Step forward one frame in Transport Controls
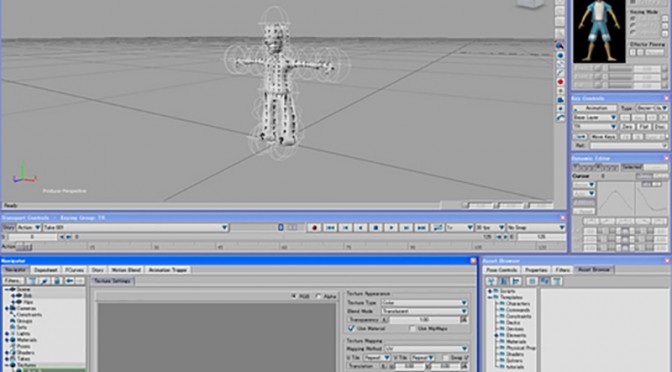This screenshot has height=372, width=672. tap(406, 228)
